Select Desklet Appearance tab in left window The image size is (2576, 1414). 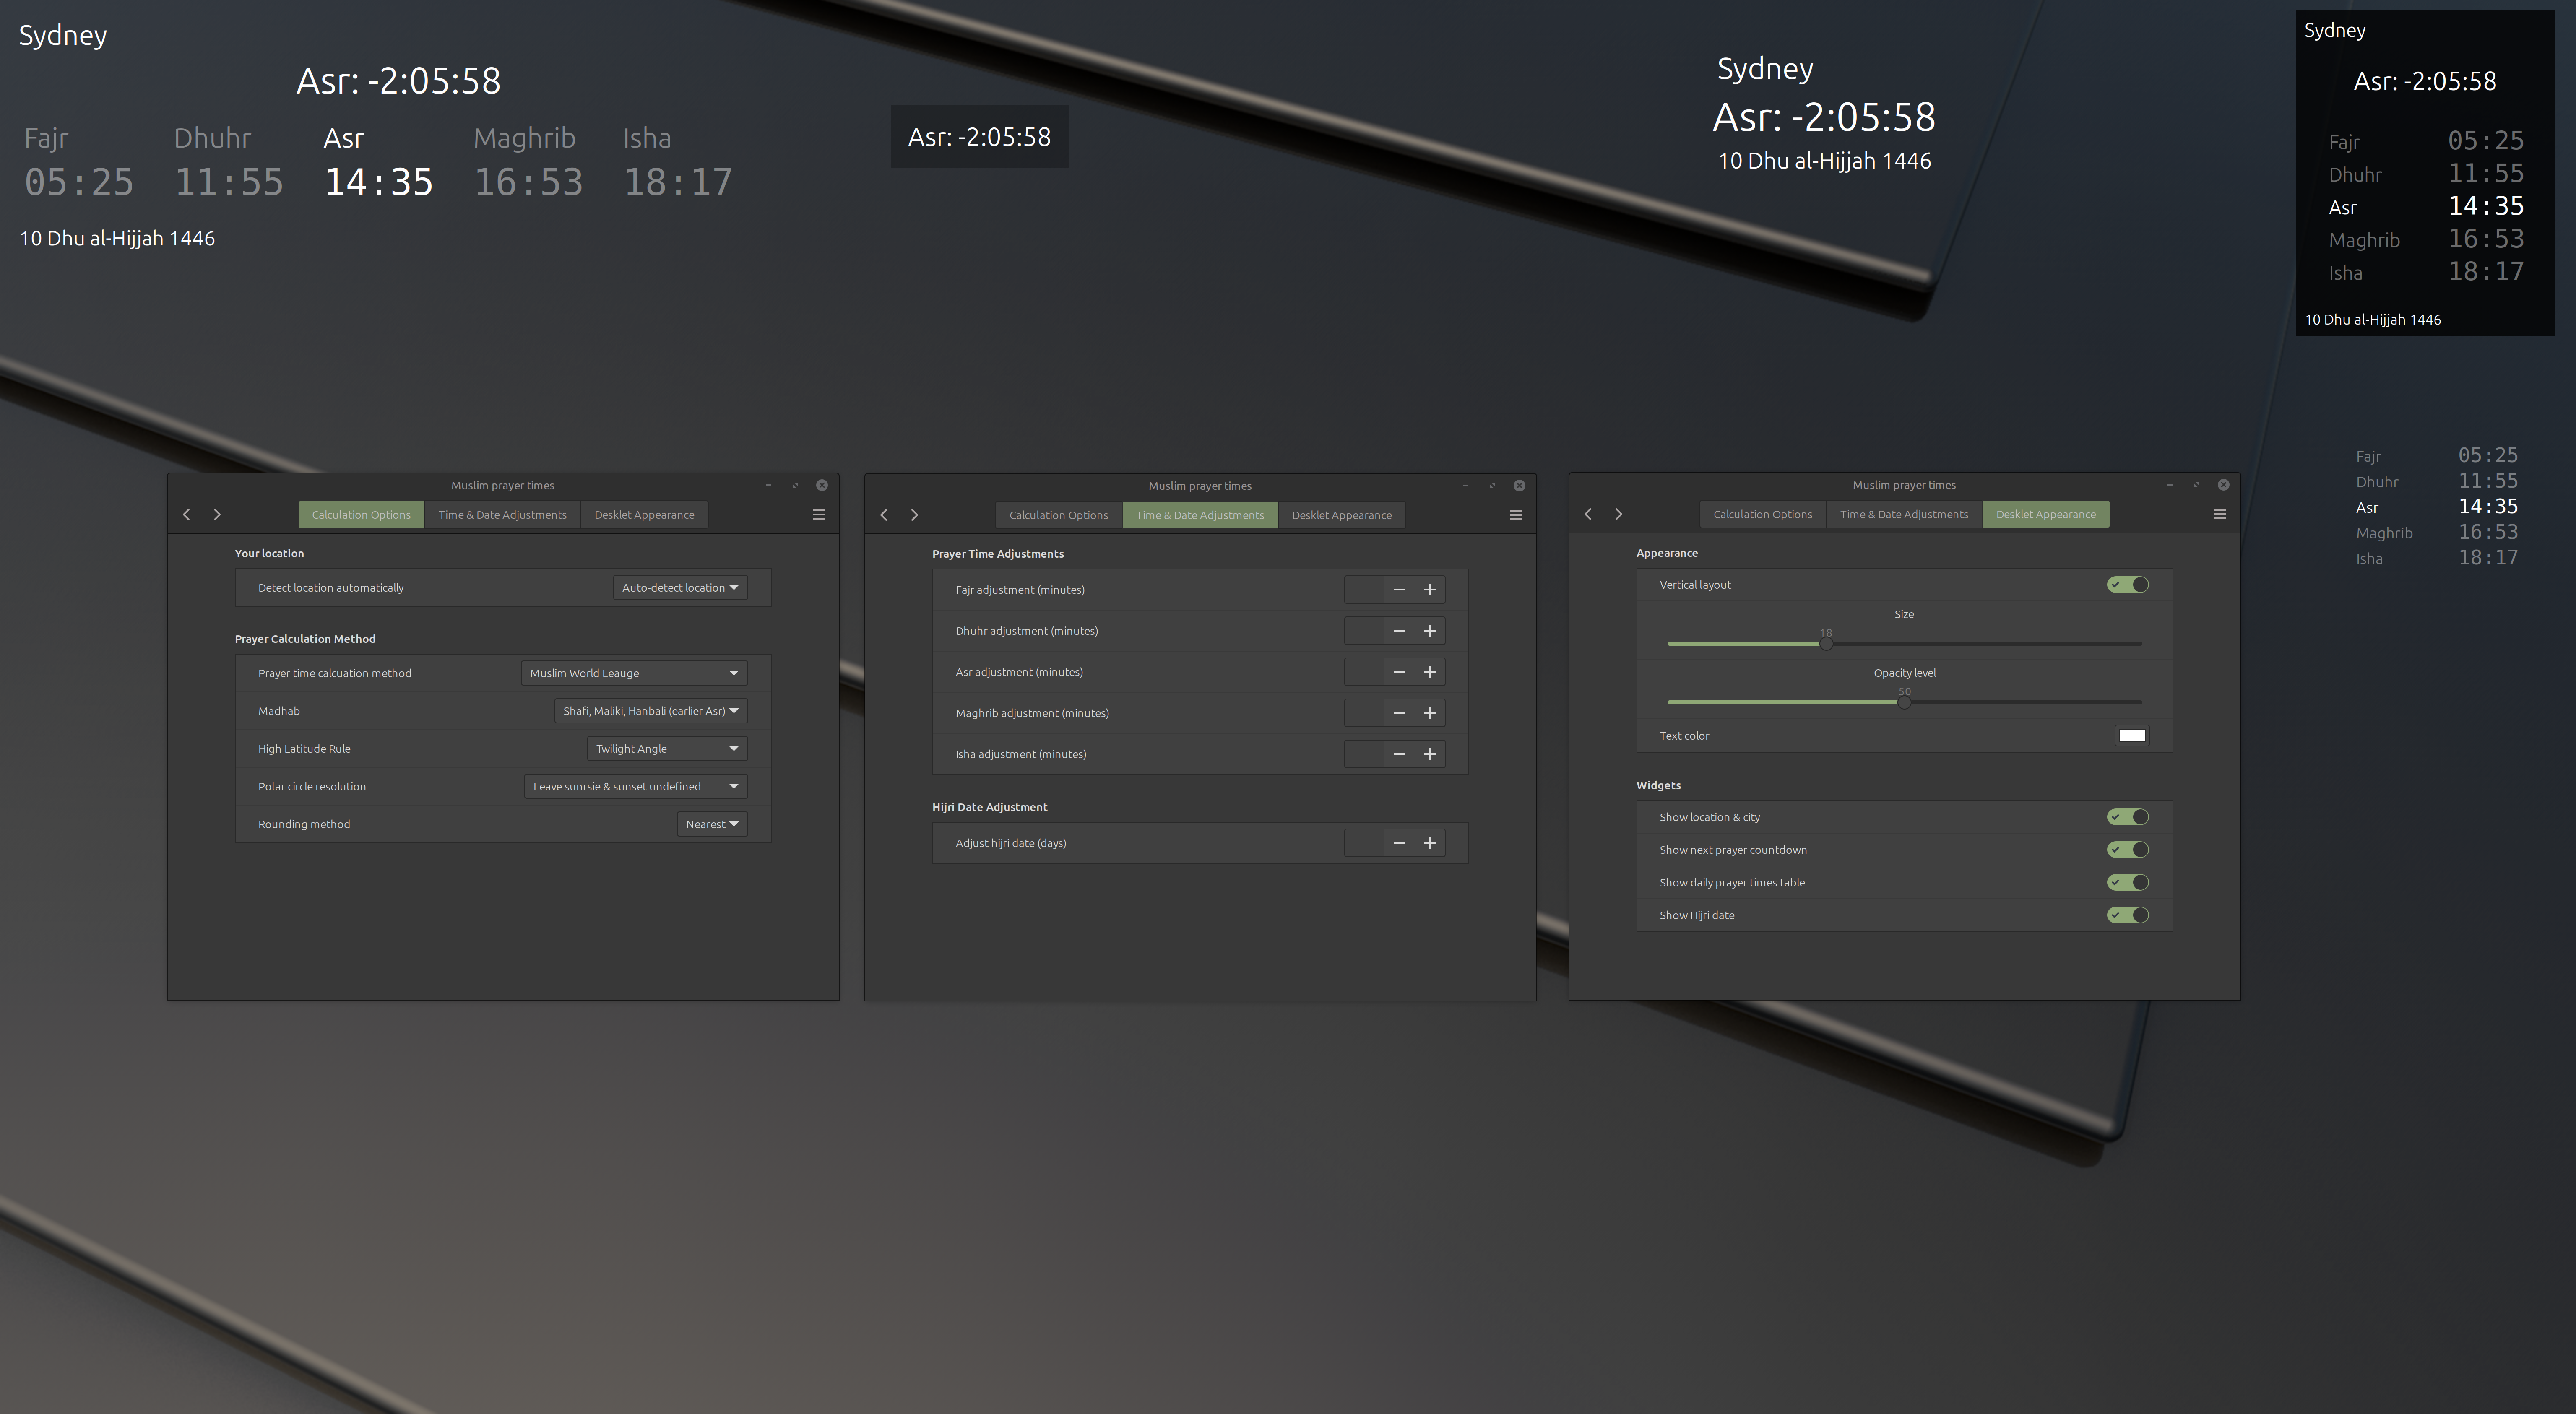point(644,515)
